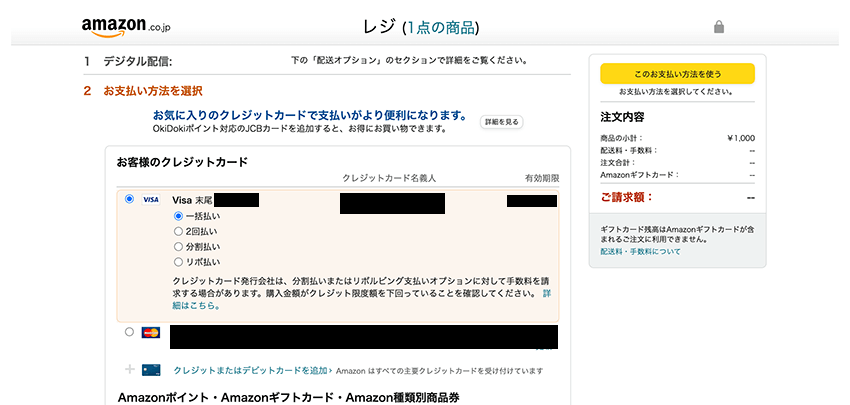
Task: Click the MasterCard logo icon
Action: click(x=151, y=332)
